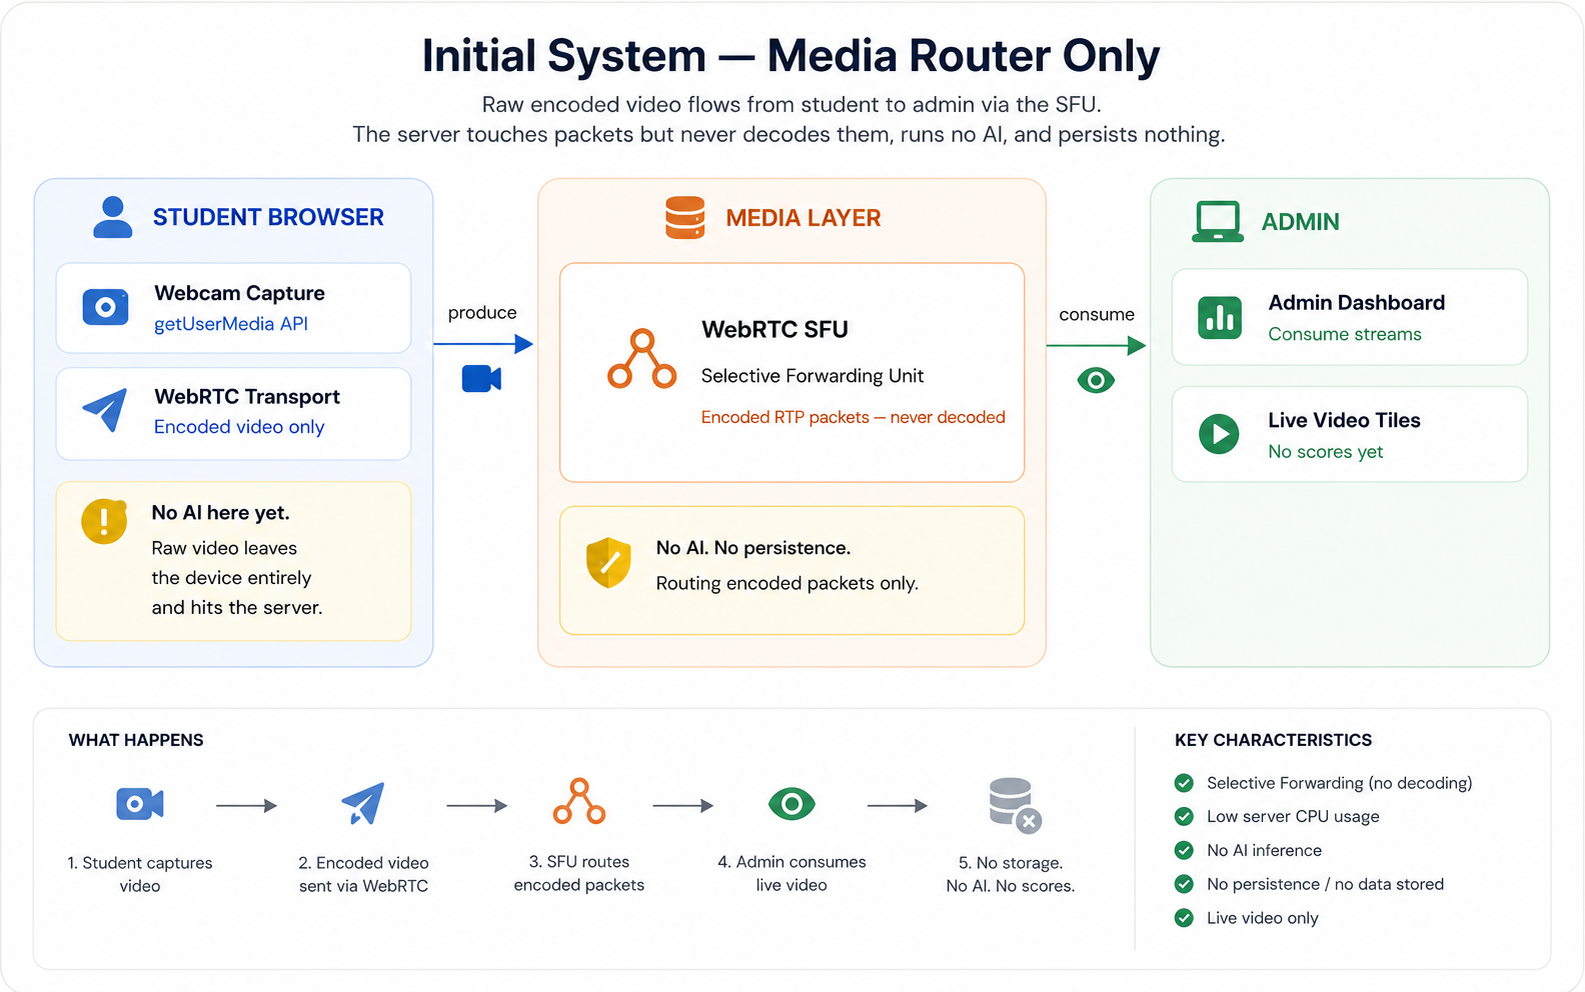The width and height of the screenshot is (1585, 992).
Task: Click the MEDIA LAYER heading
Action: tap(803, 218)
